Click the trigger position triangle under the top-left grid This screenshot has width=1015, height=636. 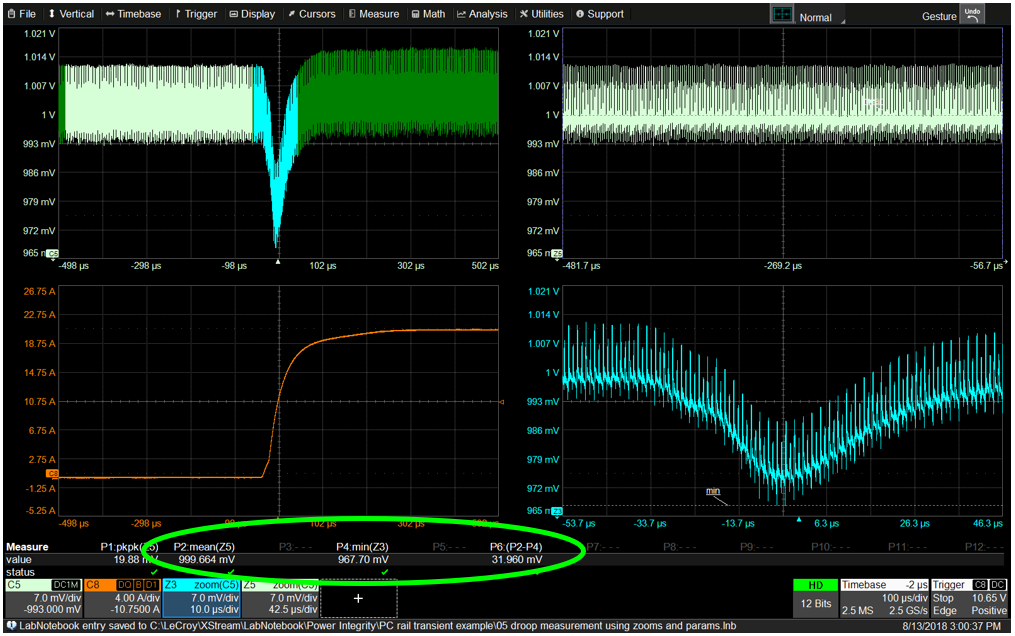click(x=278, y=262)
